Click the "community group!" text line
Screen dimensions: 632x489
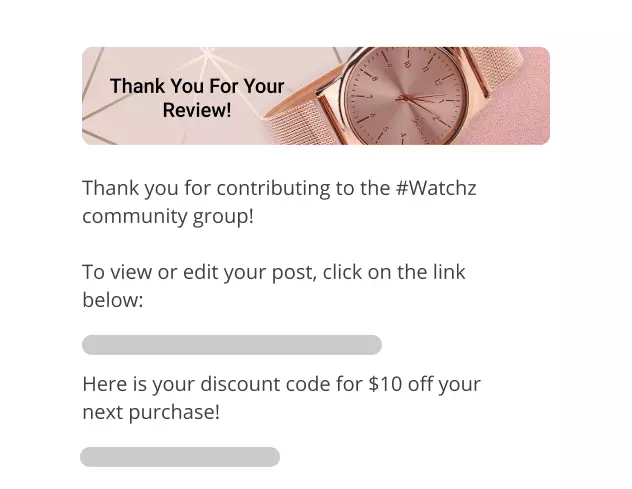pyautogui.click(x=168, y=216)
